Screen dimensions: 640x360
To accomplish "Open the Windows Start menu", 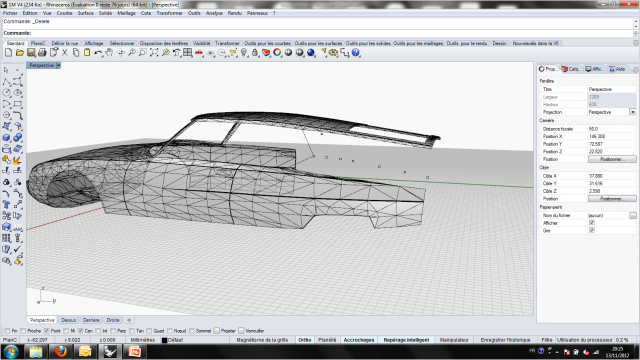I will point(11,351).
